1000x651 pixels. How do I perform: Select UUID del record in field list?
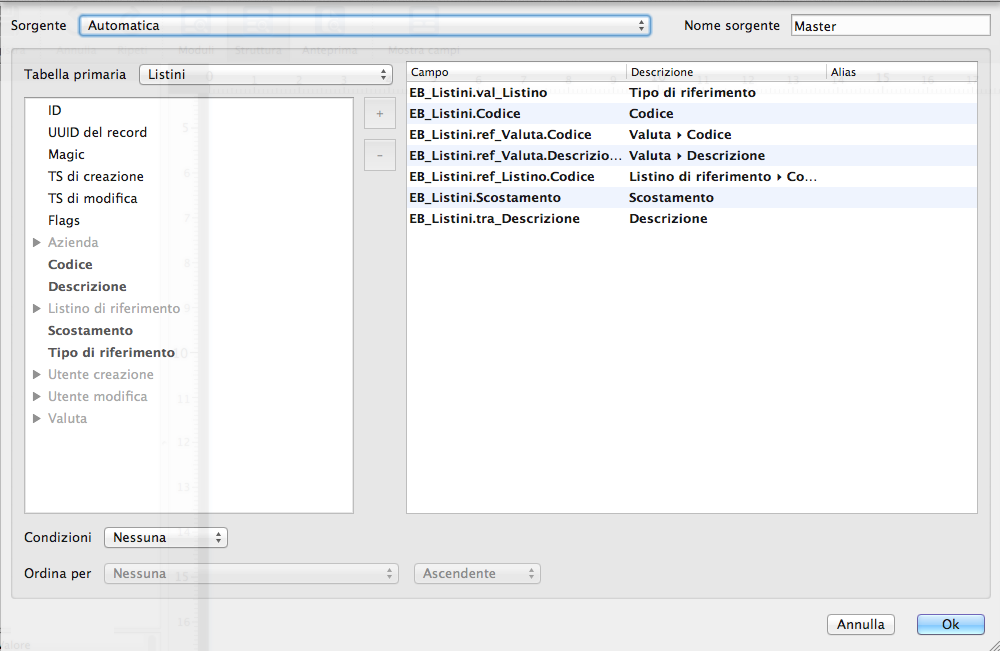click(97, 133)
